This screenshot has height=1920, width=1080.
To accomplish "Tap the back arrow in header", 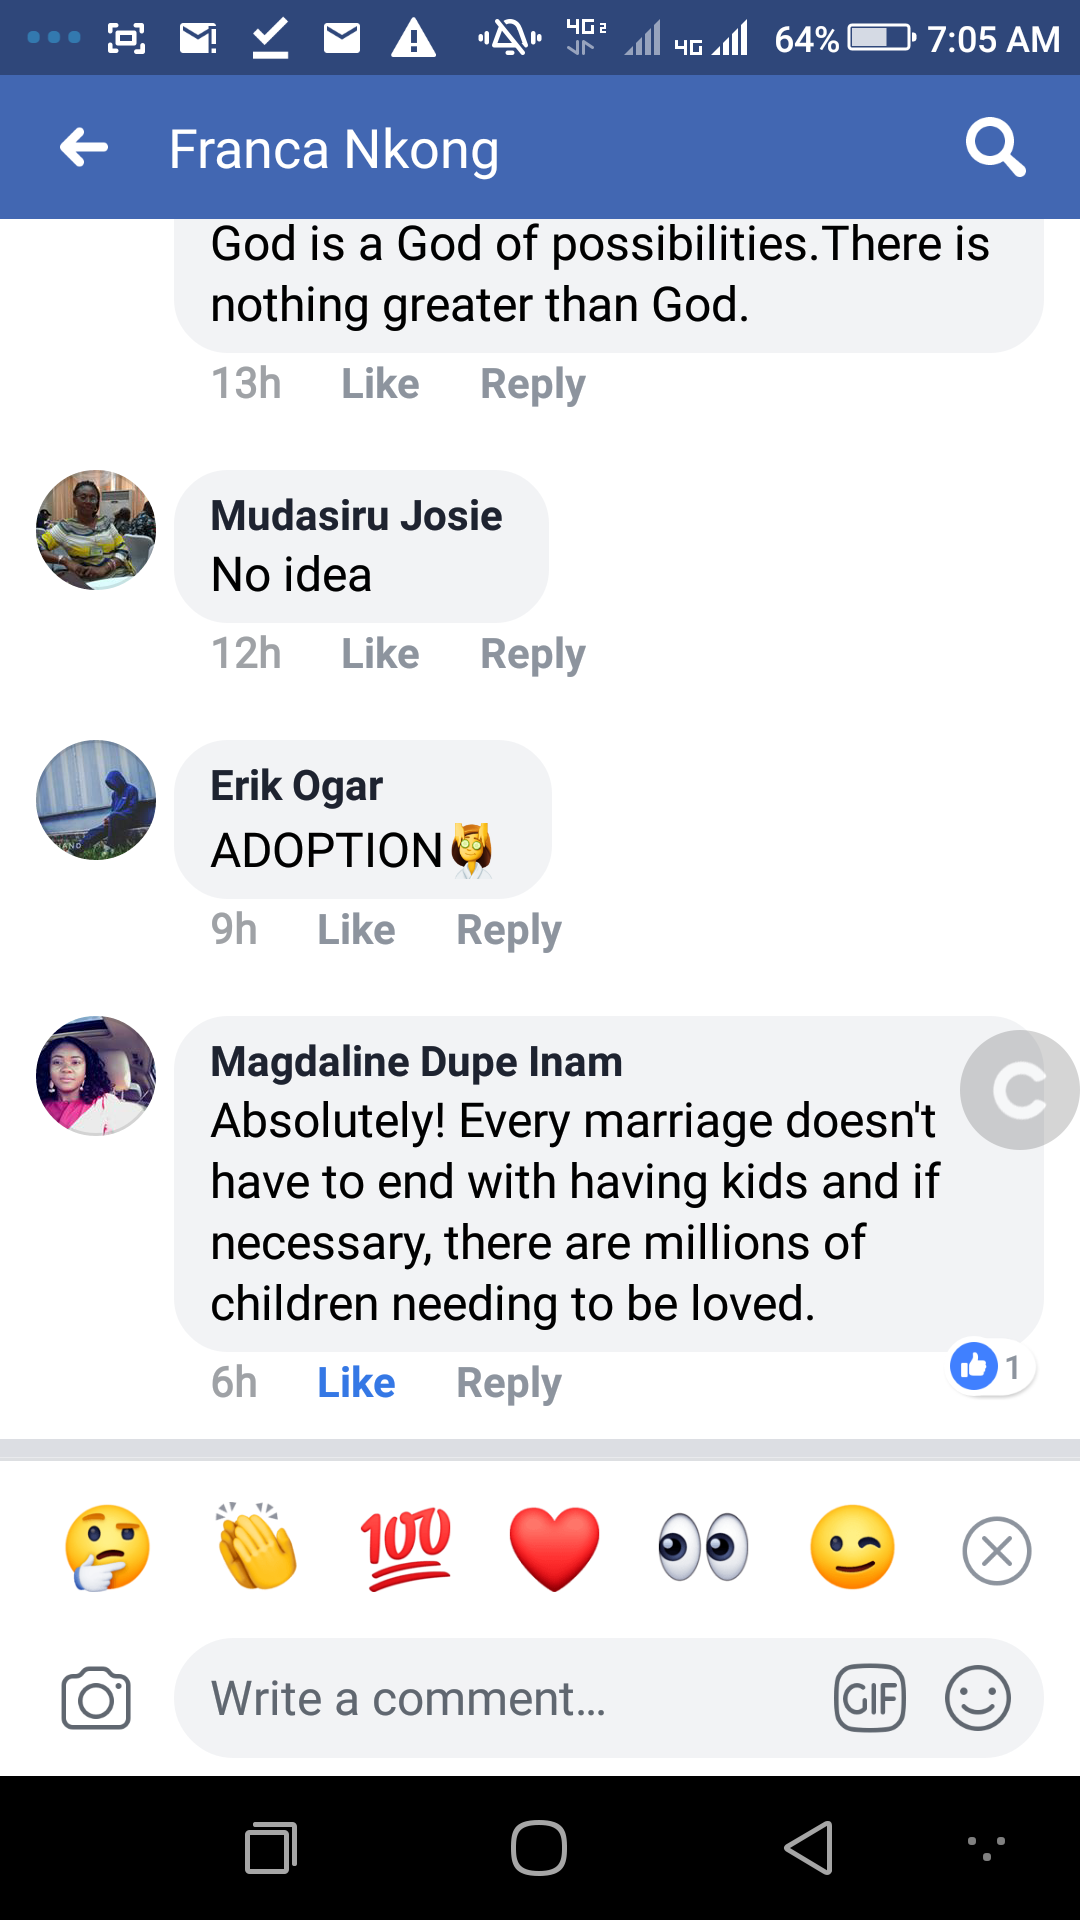I will [84, 148].
